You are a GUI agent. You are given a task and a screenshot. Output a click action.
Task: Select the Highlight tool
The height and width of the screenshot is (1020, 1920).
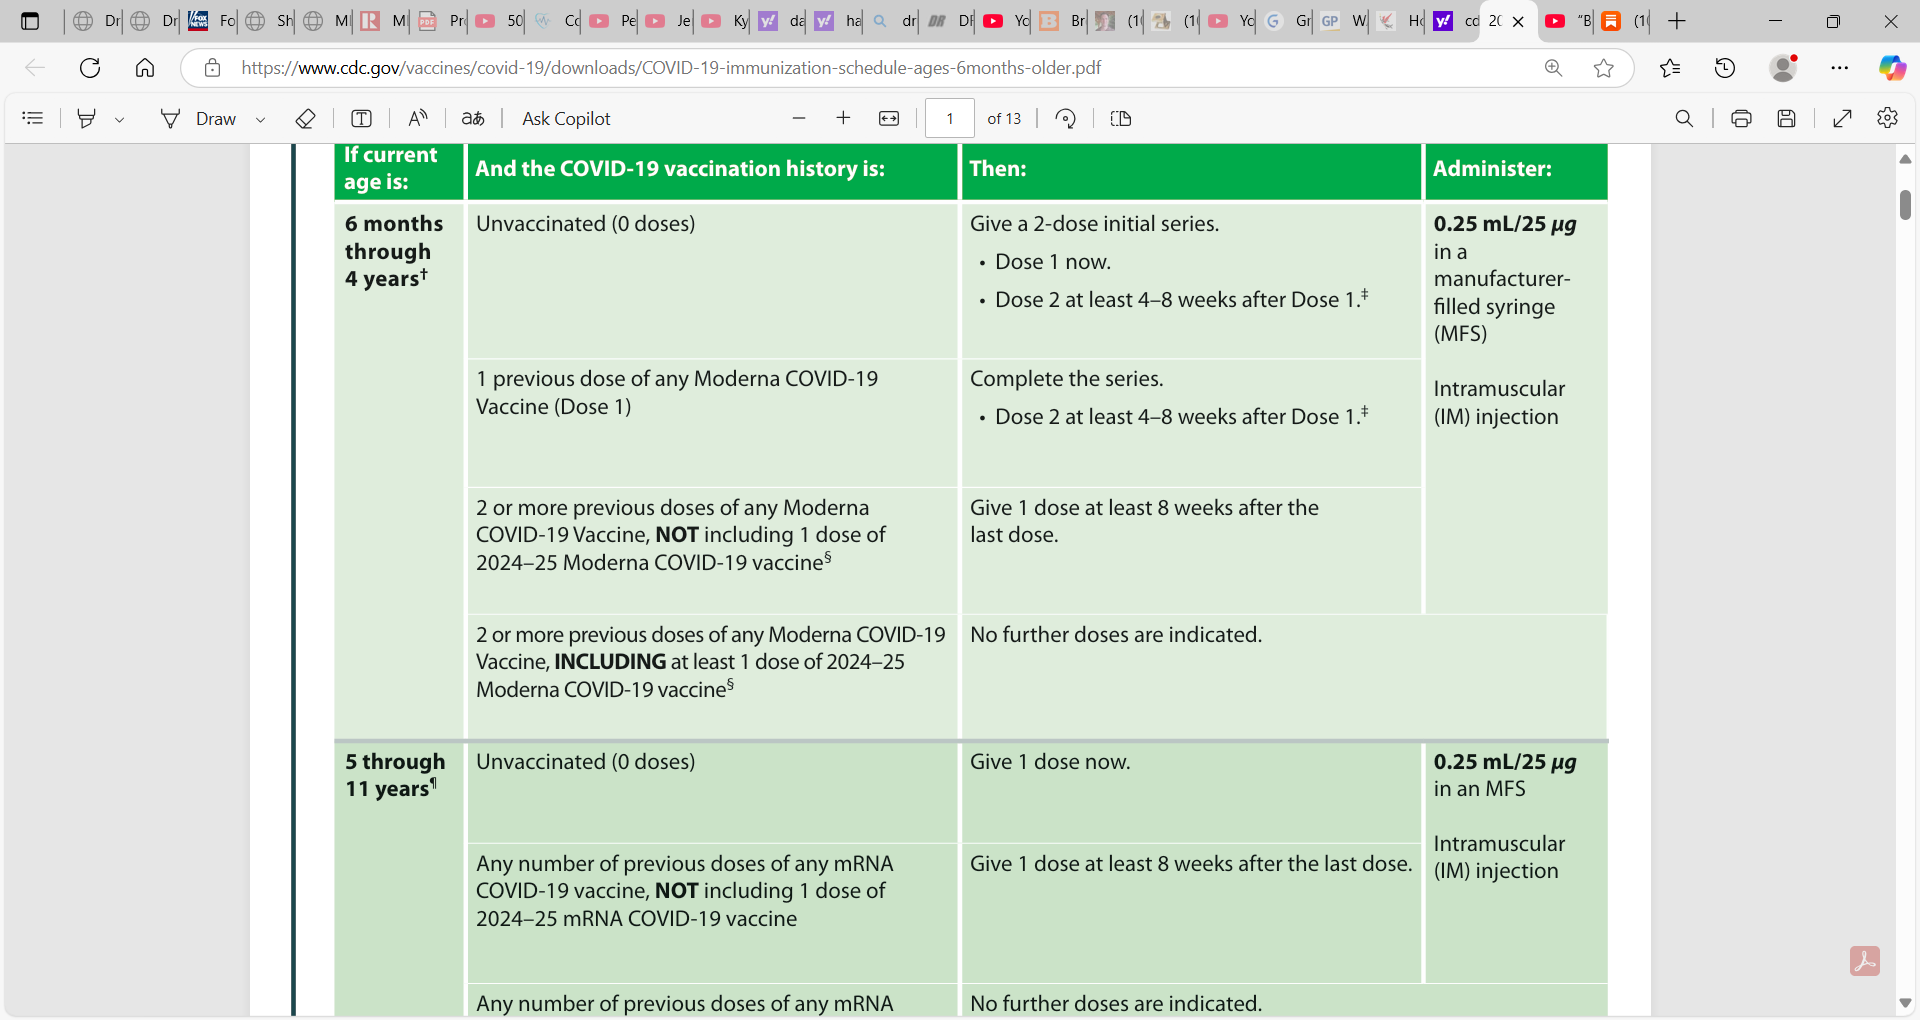click(87, 118)
